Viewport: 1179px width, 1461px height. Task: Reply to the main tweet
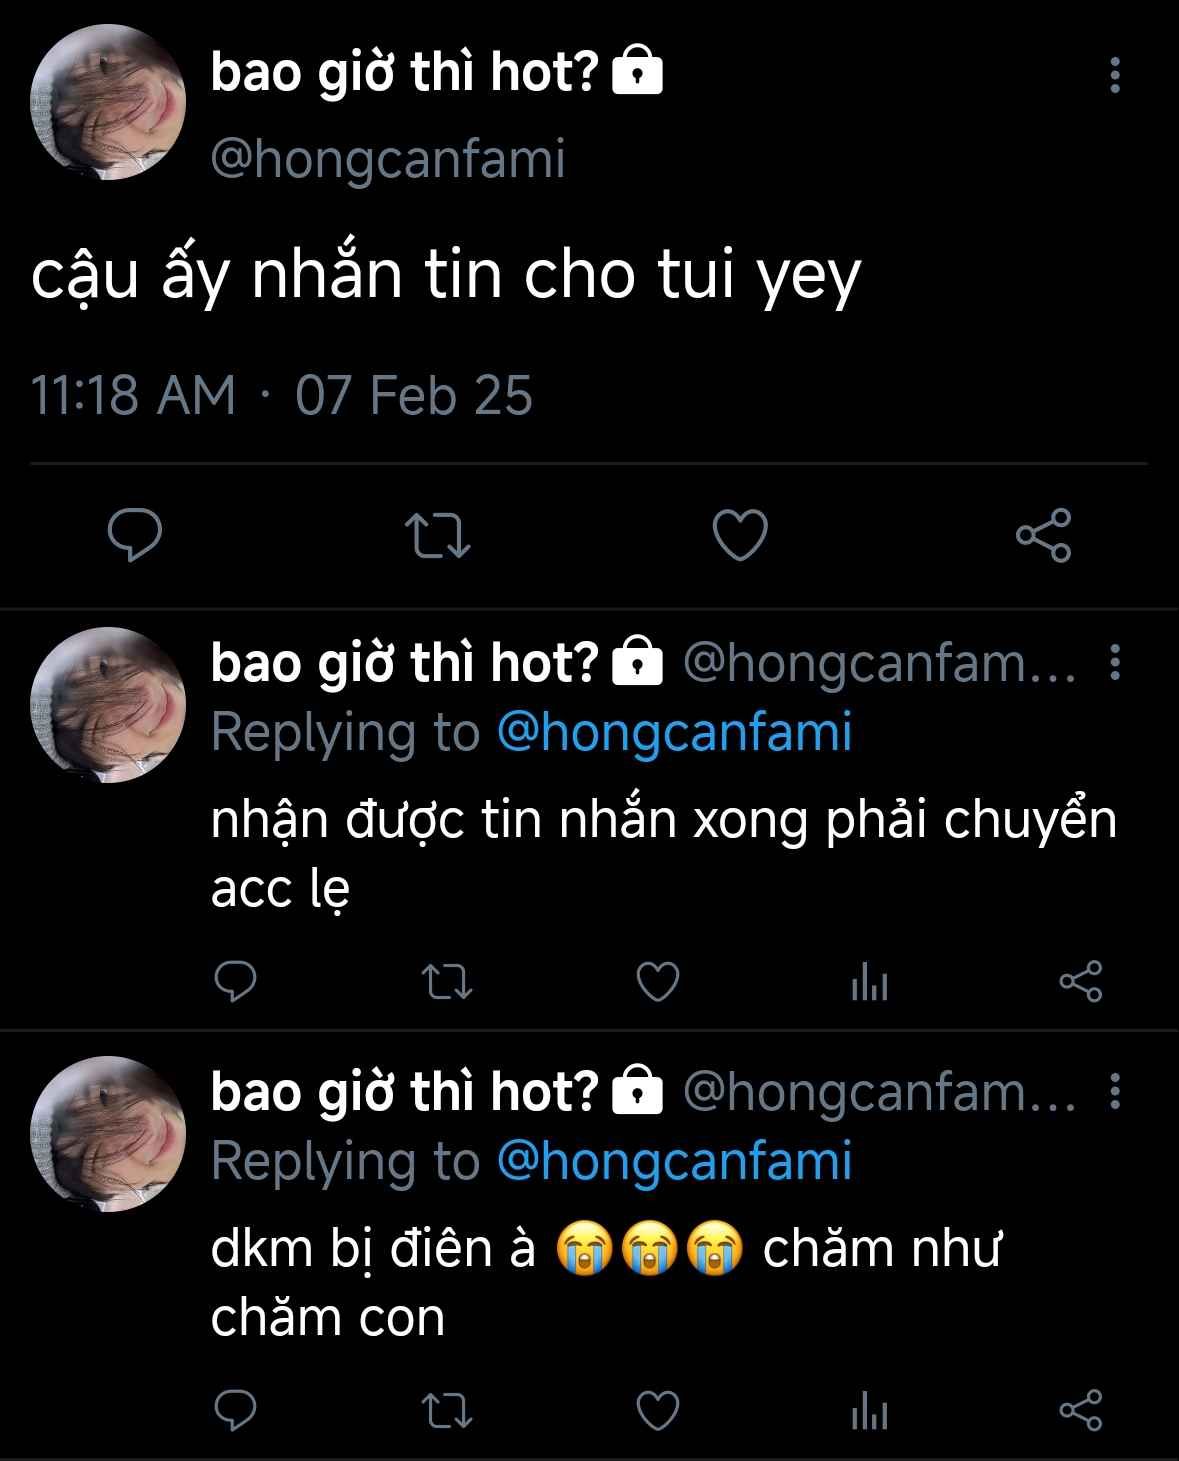pyautogui.click(x=135, y=535)
